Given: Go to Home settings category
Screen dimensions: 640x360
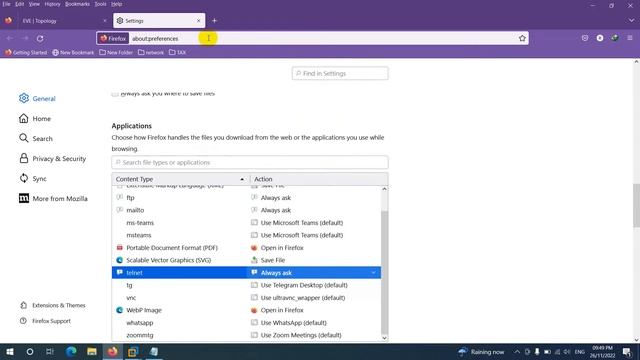Looking at the screenshot, I should (35, 118).
